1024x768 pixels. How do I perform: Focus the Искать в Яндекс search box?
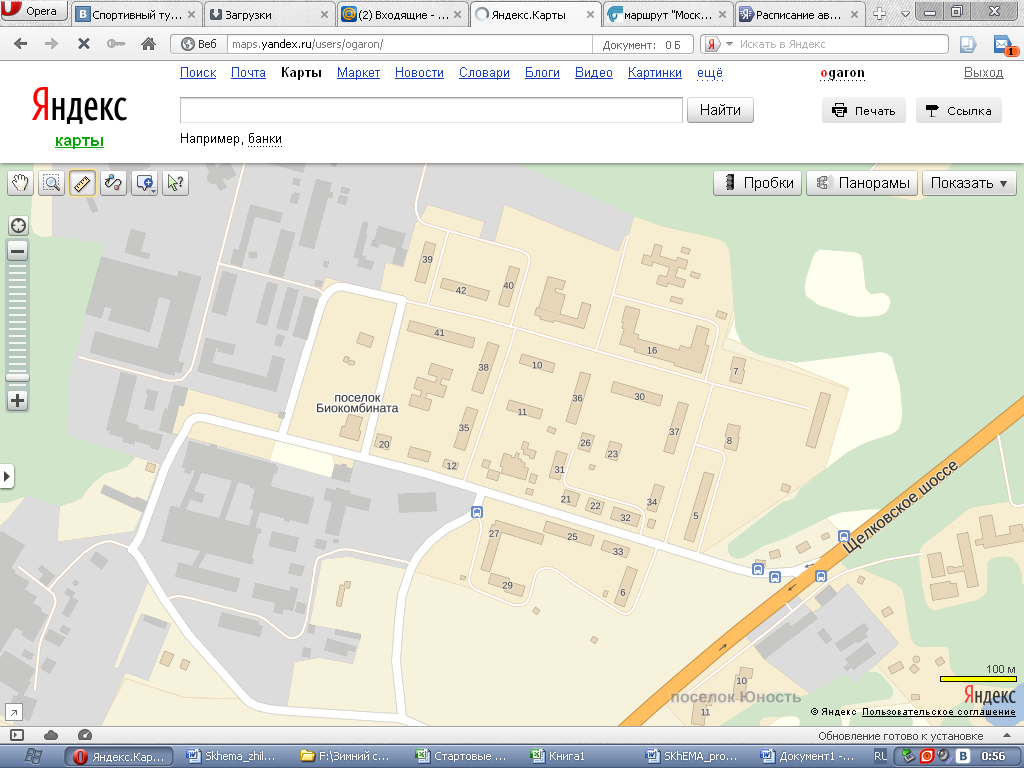841,44
